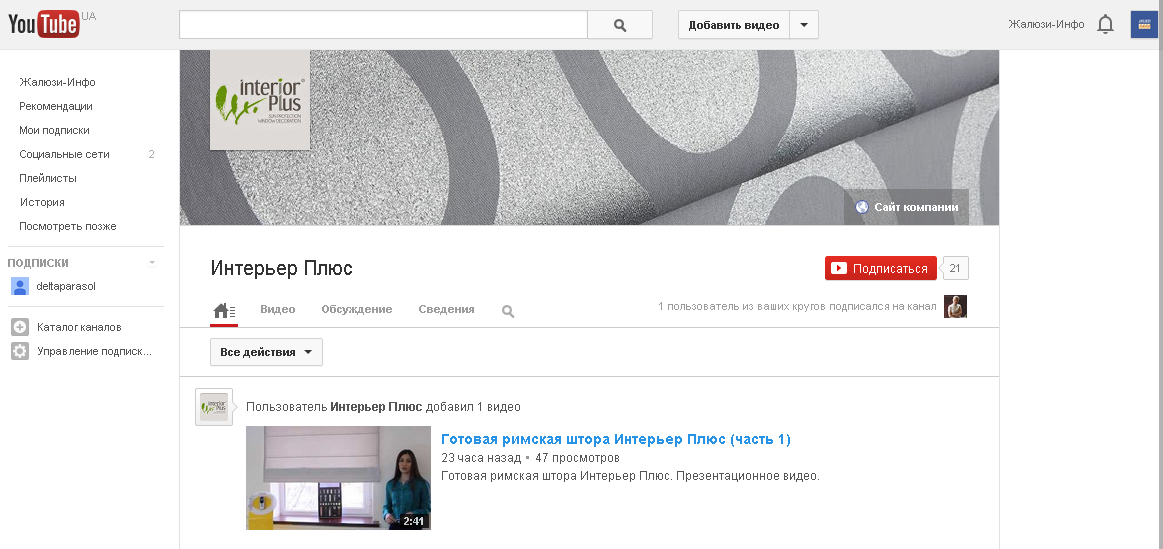Open the notifications bell
The width and height of the screenshot is (1163, 549).
(x=1105, y=25)
